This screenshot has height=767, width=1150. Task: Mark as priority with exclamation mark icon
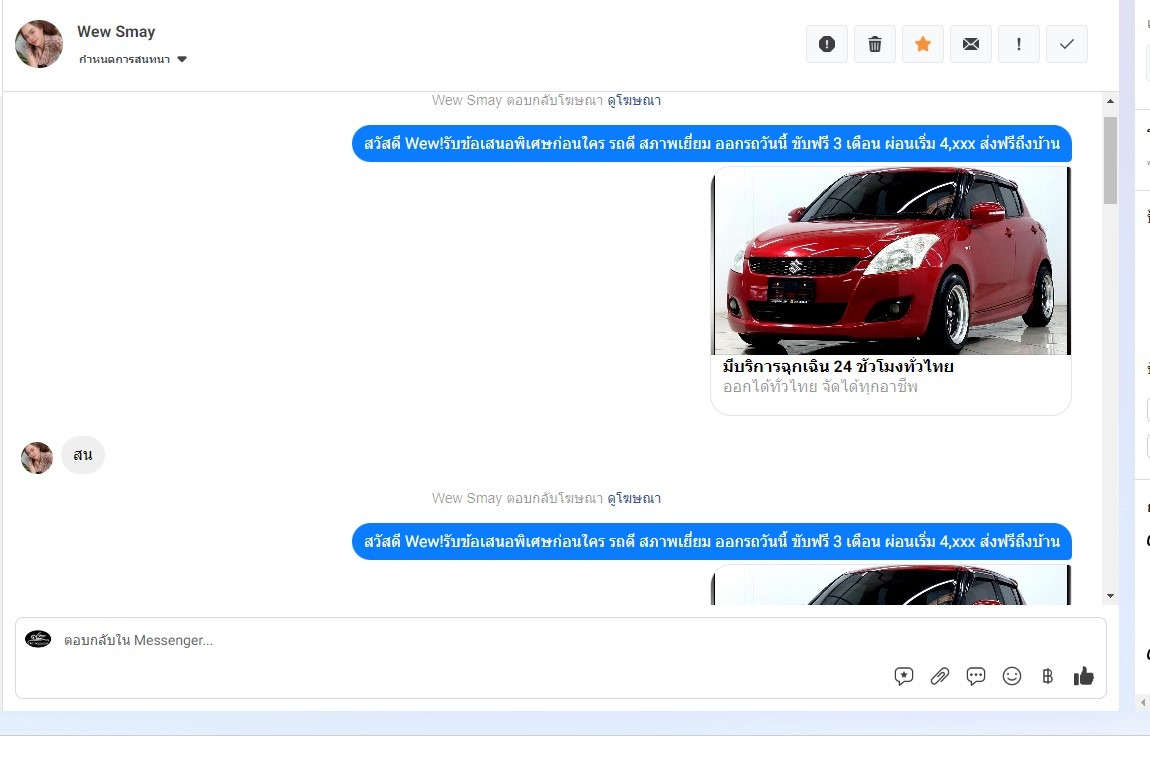pyautogui.click(x=1019, y=44)
